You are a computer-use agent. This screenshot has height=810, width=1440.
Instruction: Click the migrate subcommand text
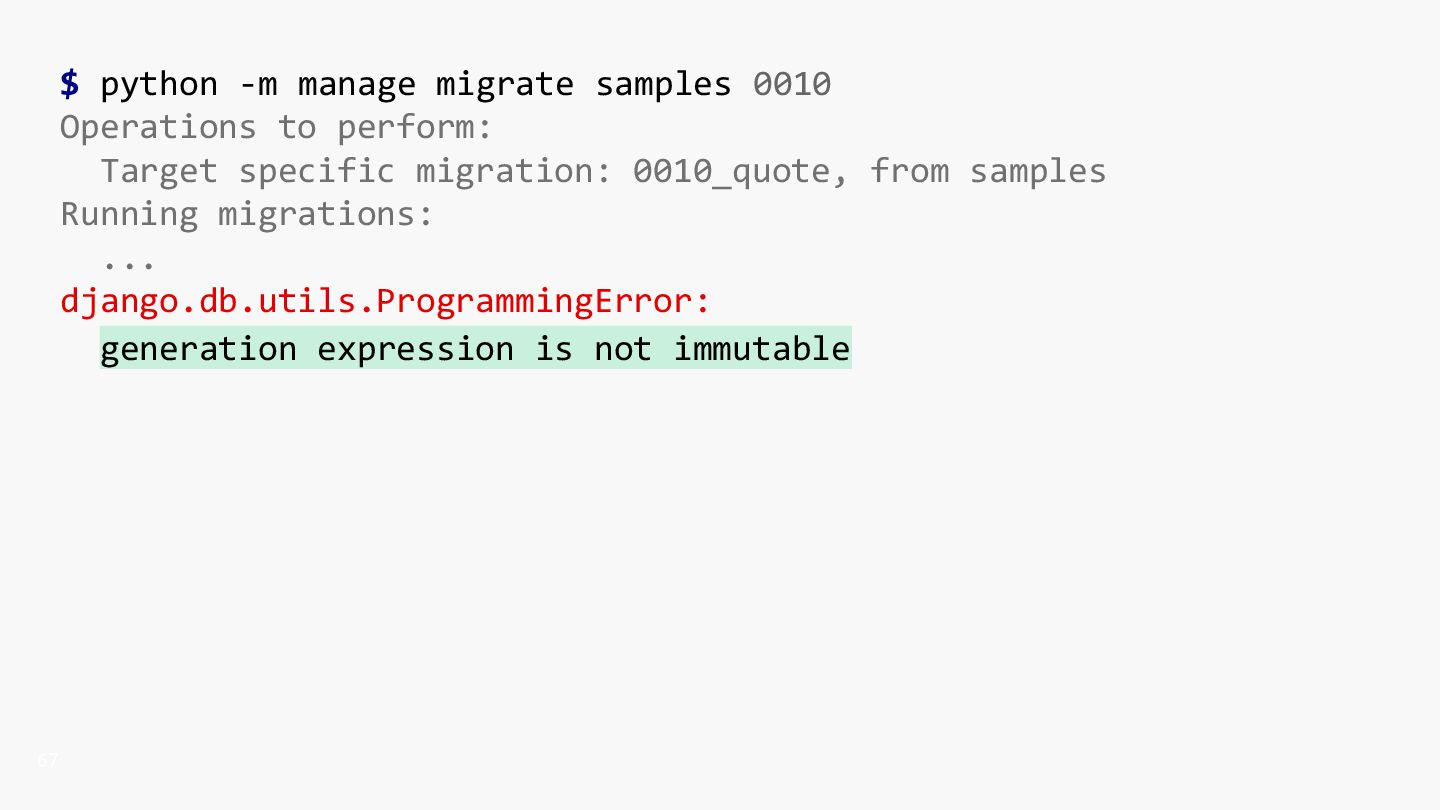(505, 86)
